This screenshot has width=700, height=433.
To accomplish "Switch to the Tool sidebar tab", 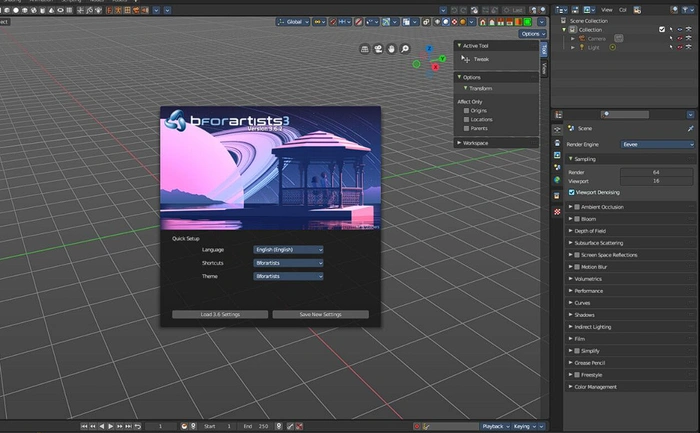I will (x=544, y=50).
